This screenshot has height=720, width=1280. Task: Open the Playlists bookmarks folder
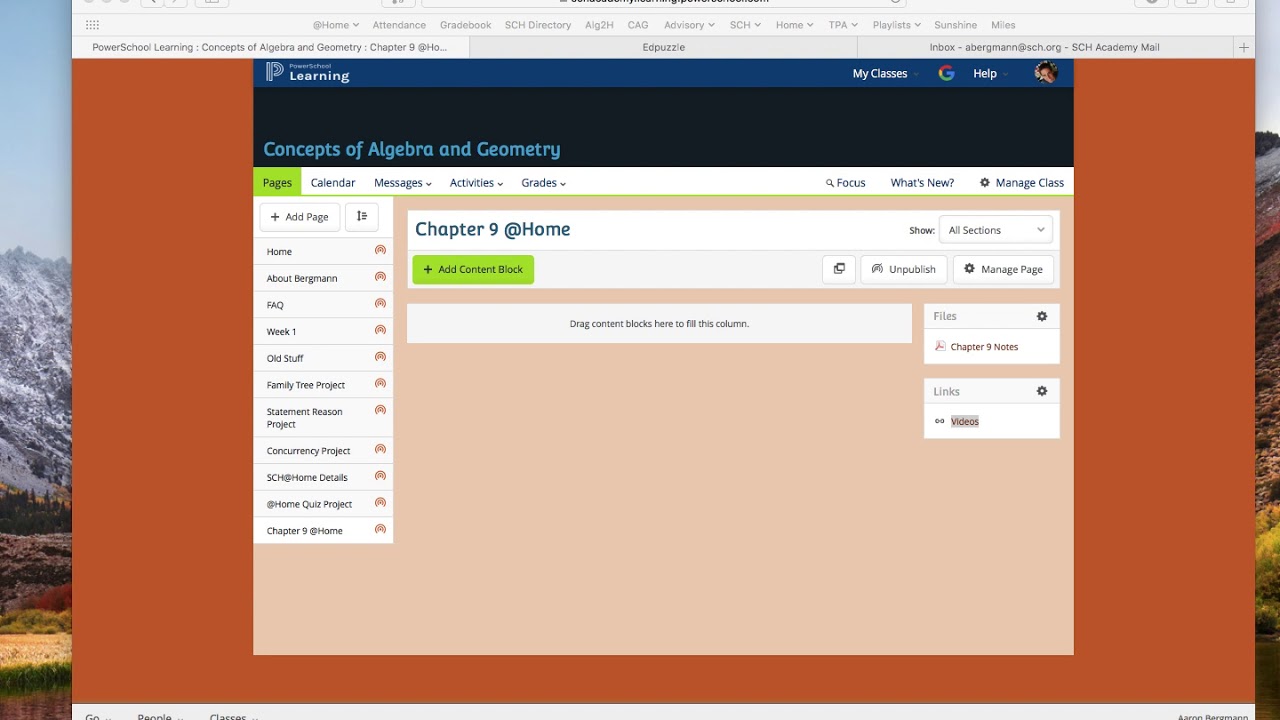point(895,25)
